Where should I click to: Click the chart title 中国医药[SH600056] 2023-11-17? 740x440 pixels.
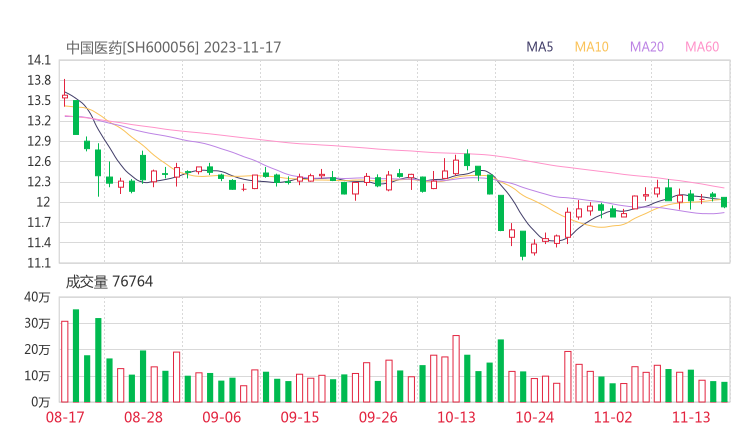(x=173, y=47)
